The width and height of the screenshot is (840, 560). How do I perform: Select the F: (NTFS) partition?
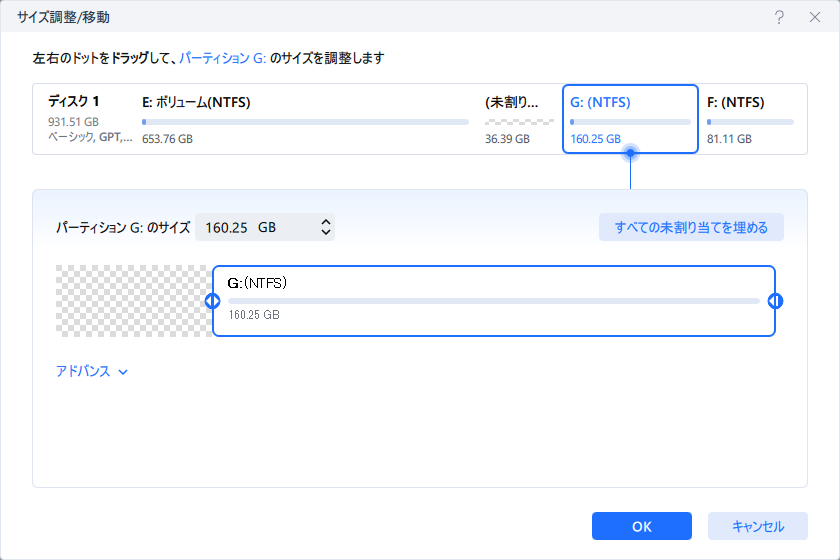(750, 120)
